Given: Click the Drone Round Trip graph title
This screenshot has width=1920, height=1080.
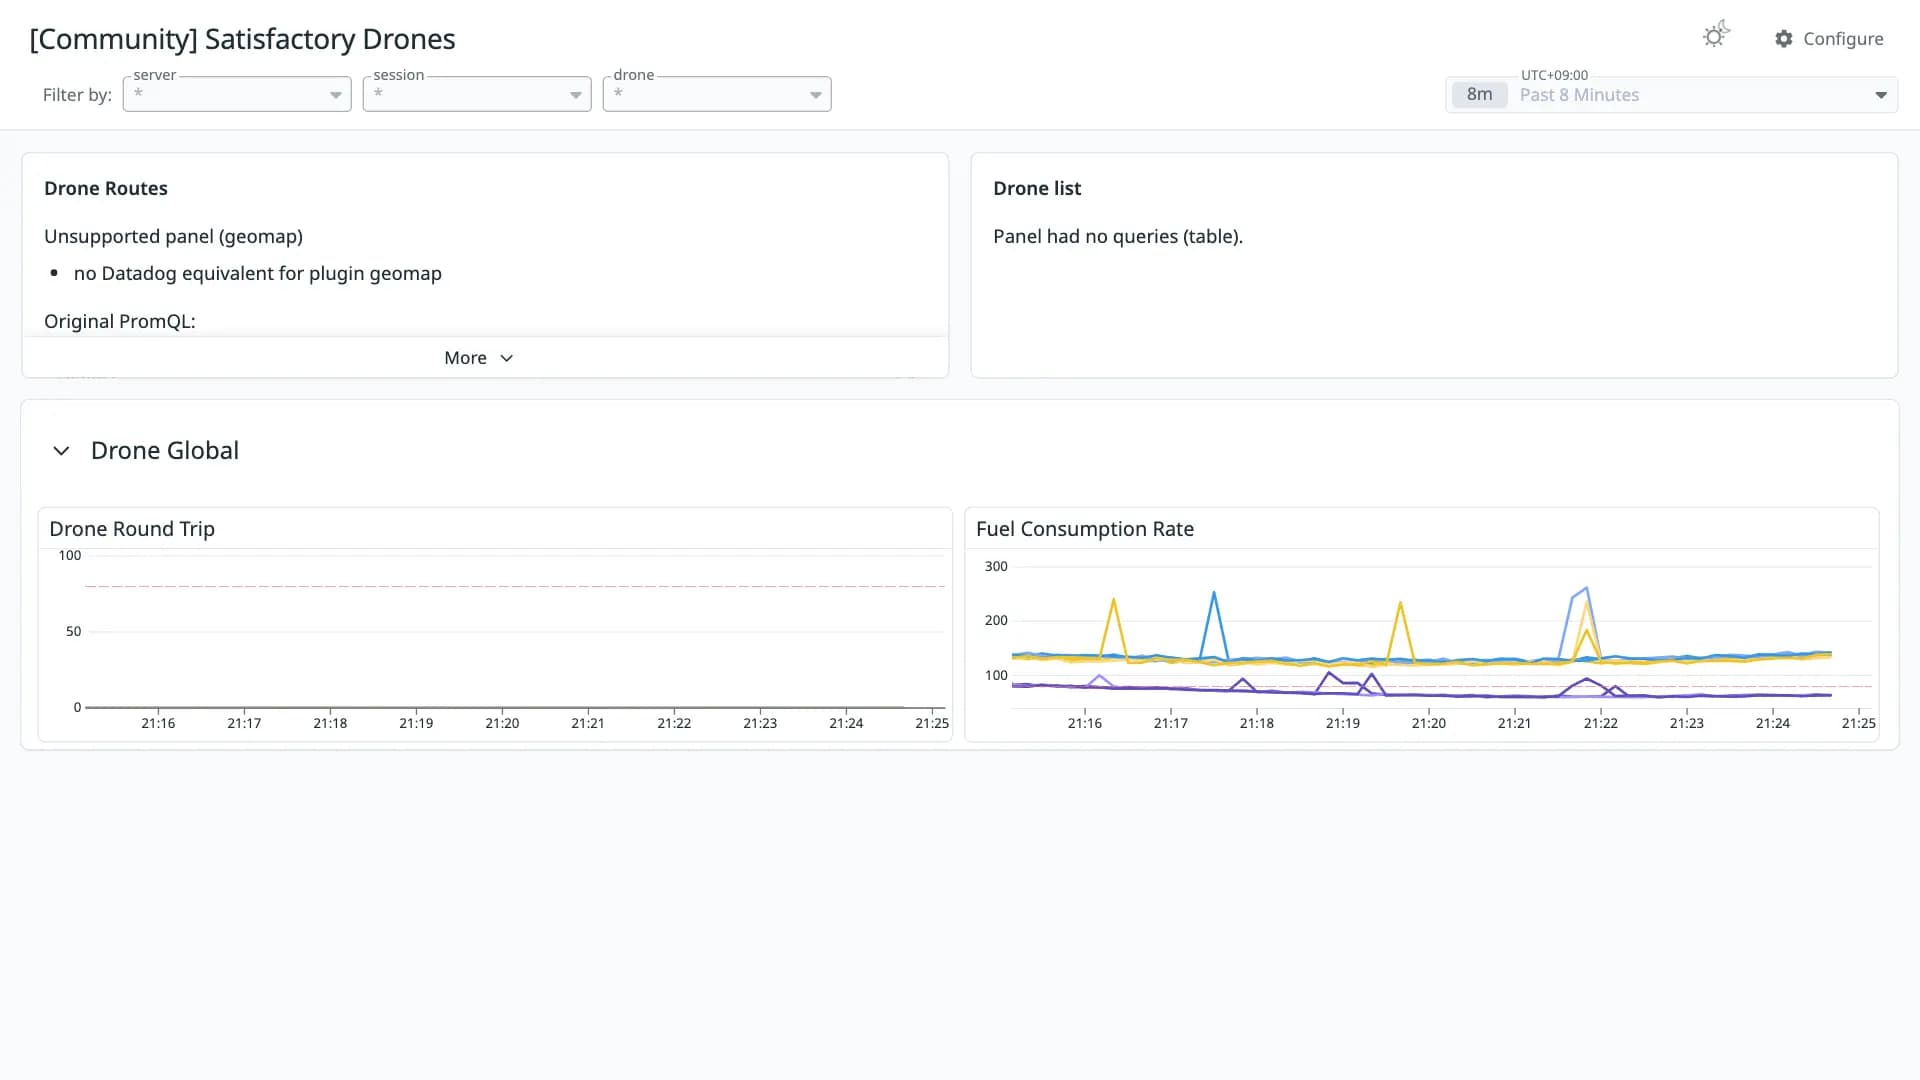Looking at the screenshot, I should pos(132,529).
